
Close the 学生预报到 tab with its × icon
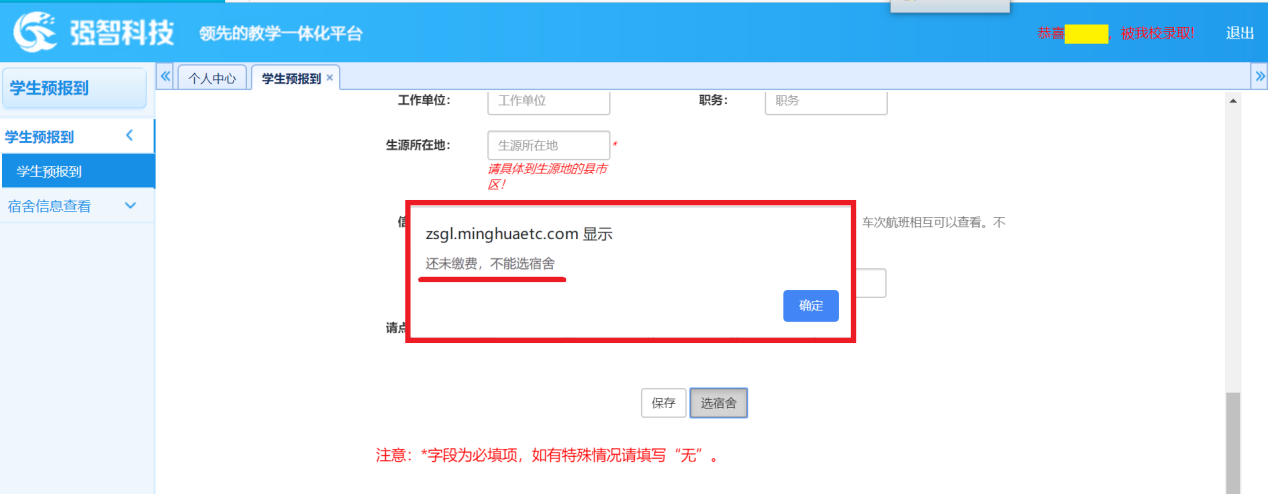[x=330, y=78]
